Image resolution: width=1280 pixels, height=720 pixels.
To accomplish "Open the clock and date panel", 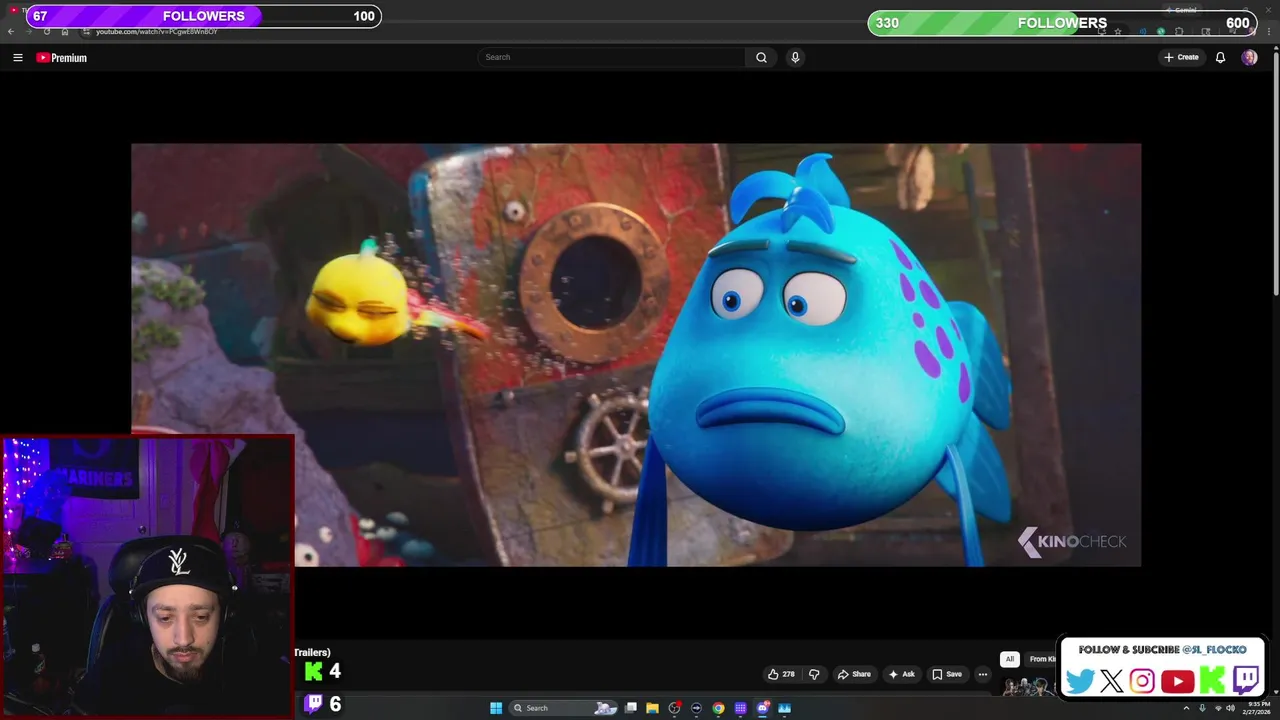I will (x=1256, y=708).
